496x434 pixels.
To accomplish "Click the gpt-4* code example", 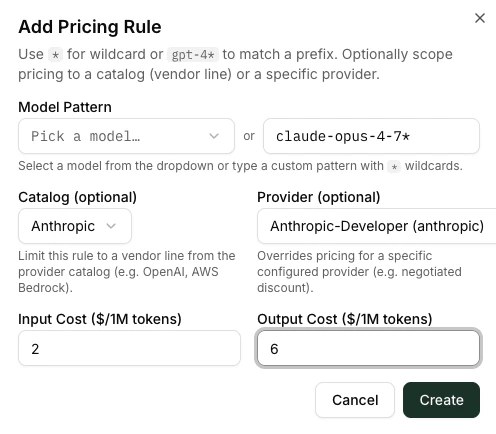I will pyautogui.click(x=193, y=55).
